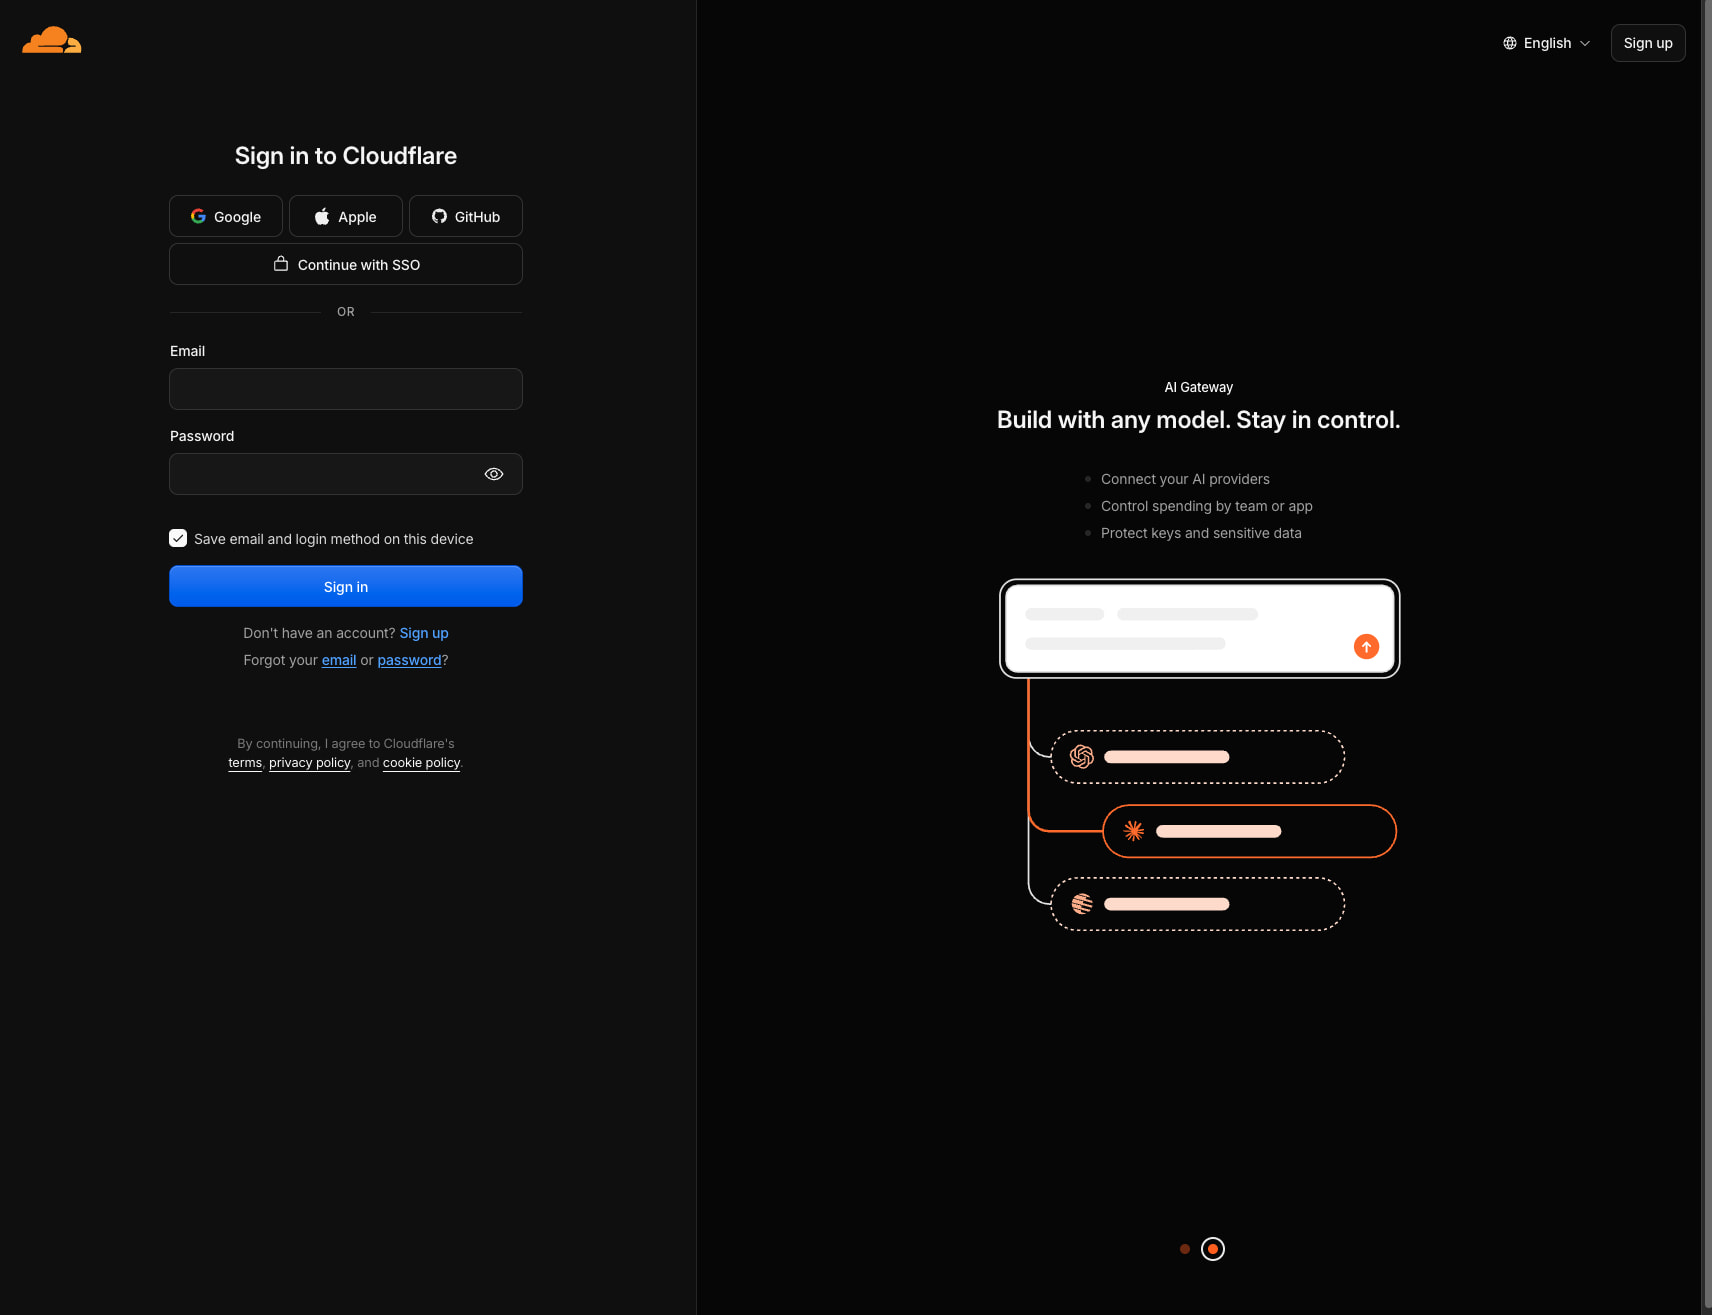Choose Apple sign-in option
This screenshot has width=1712, height=1315.
[x=346, y=216]
